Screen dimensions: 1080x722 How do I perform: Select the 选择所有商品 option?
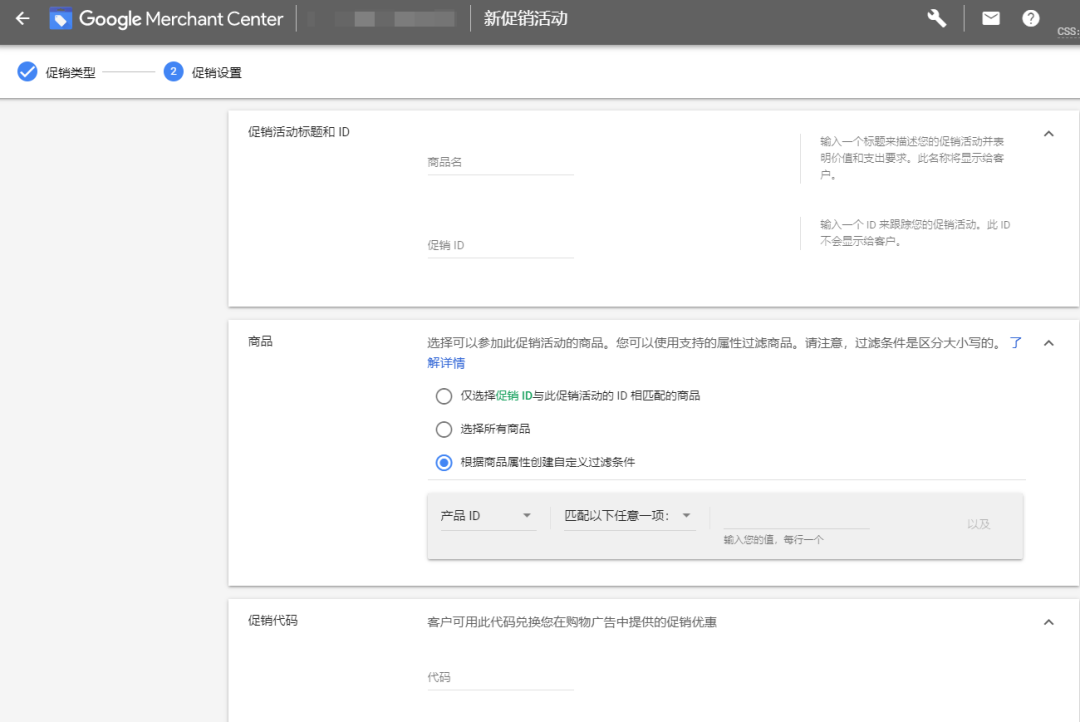coord(444,429)
